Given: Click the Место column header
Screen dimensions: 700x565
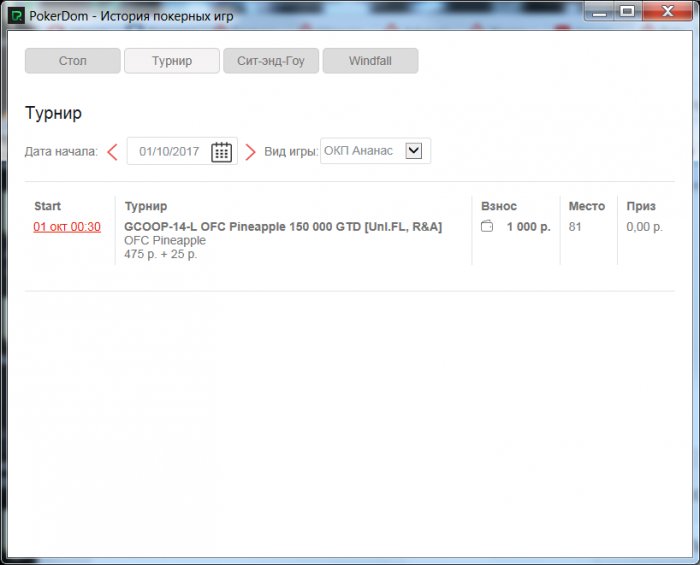Looking at the screenshot, I should click(587, 206).
